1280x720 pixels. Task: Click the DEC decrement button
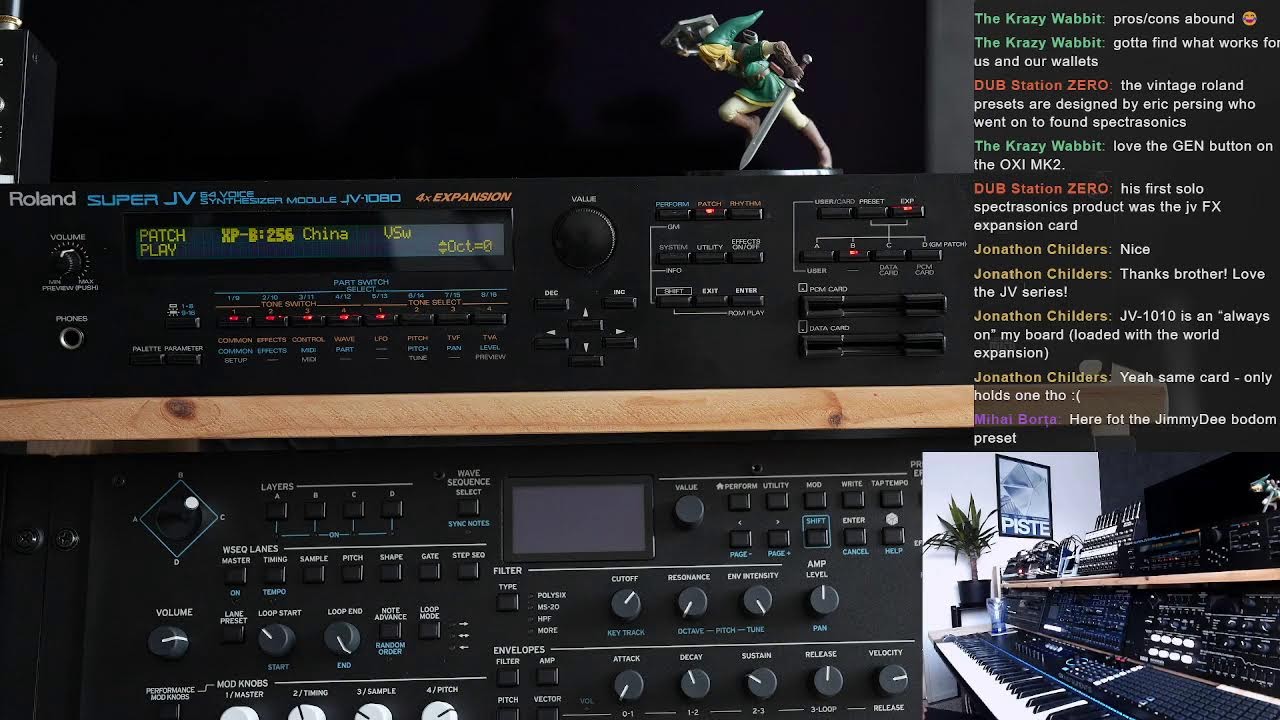coord(551,304)
